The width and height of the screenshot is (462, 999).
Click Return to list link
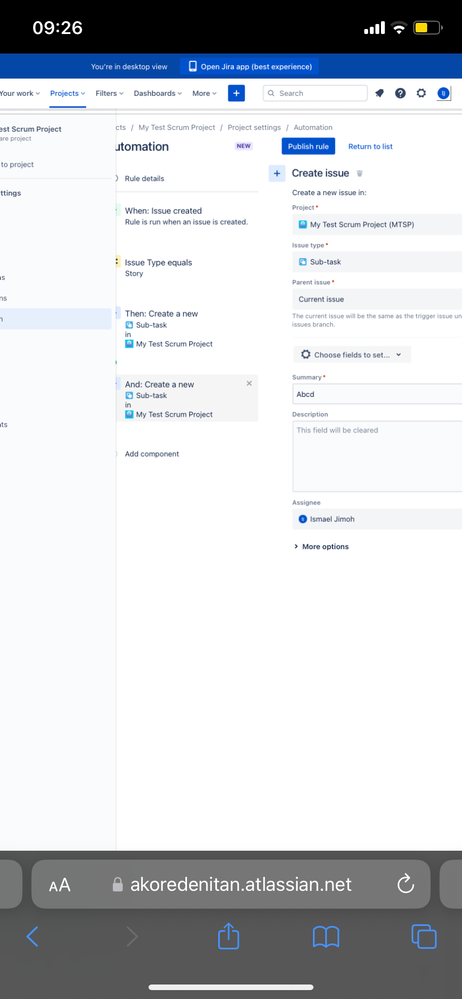[x=370, y=147]
